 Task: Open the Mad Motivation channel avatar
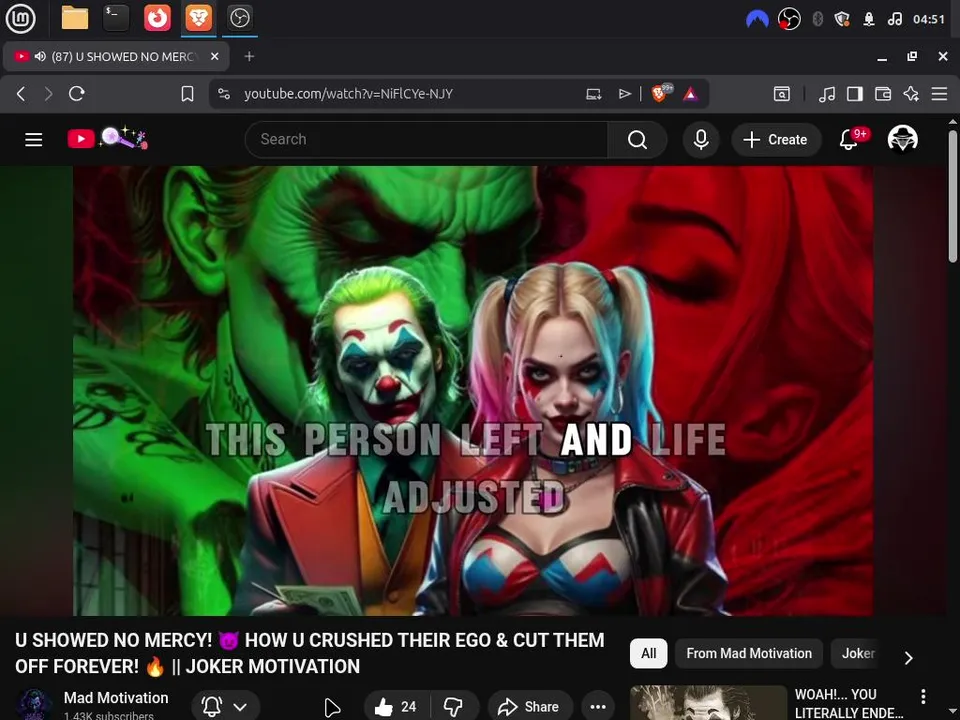pos(34,705)
